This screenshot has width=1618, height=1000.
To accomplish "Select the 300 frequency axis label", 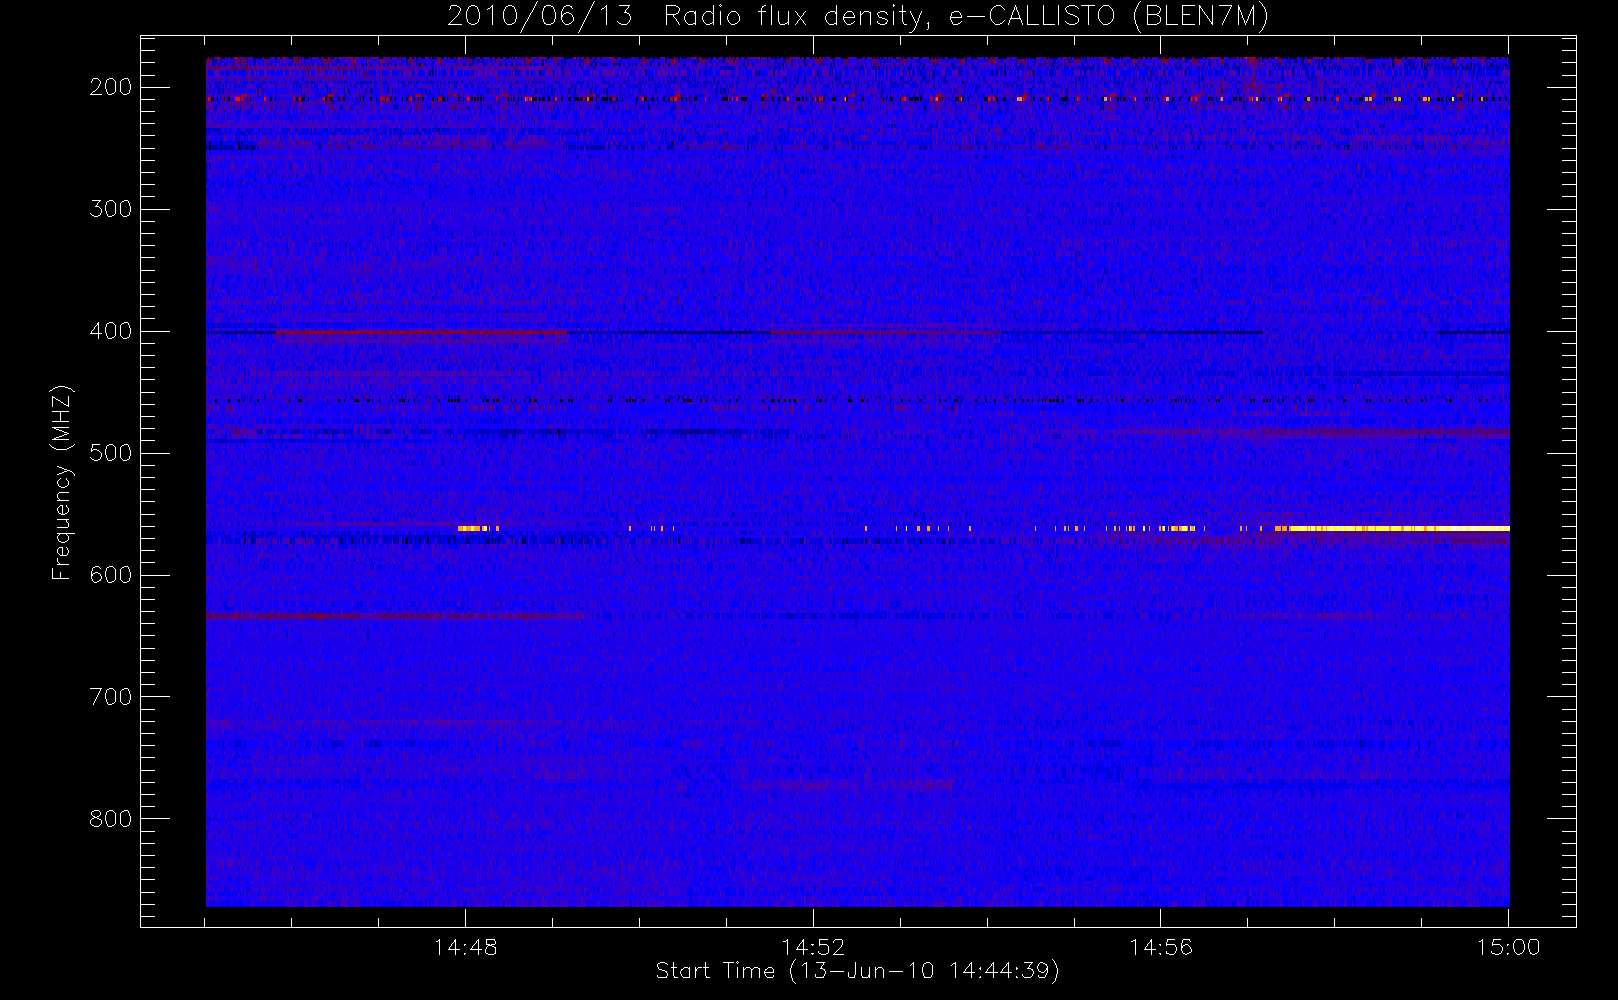I will click(111, 209).
